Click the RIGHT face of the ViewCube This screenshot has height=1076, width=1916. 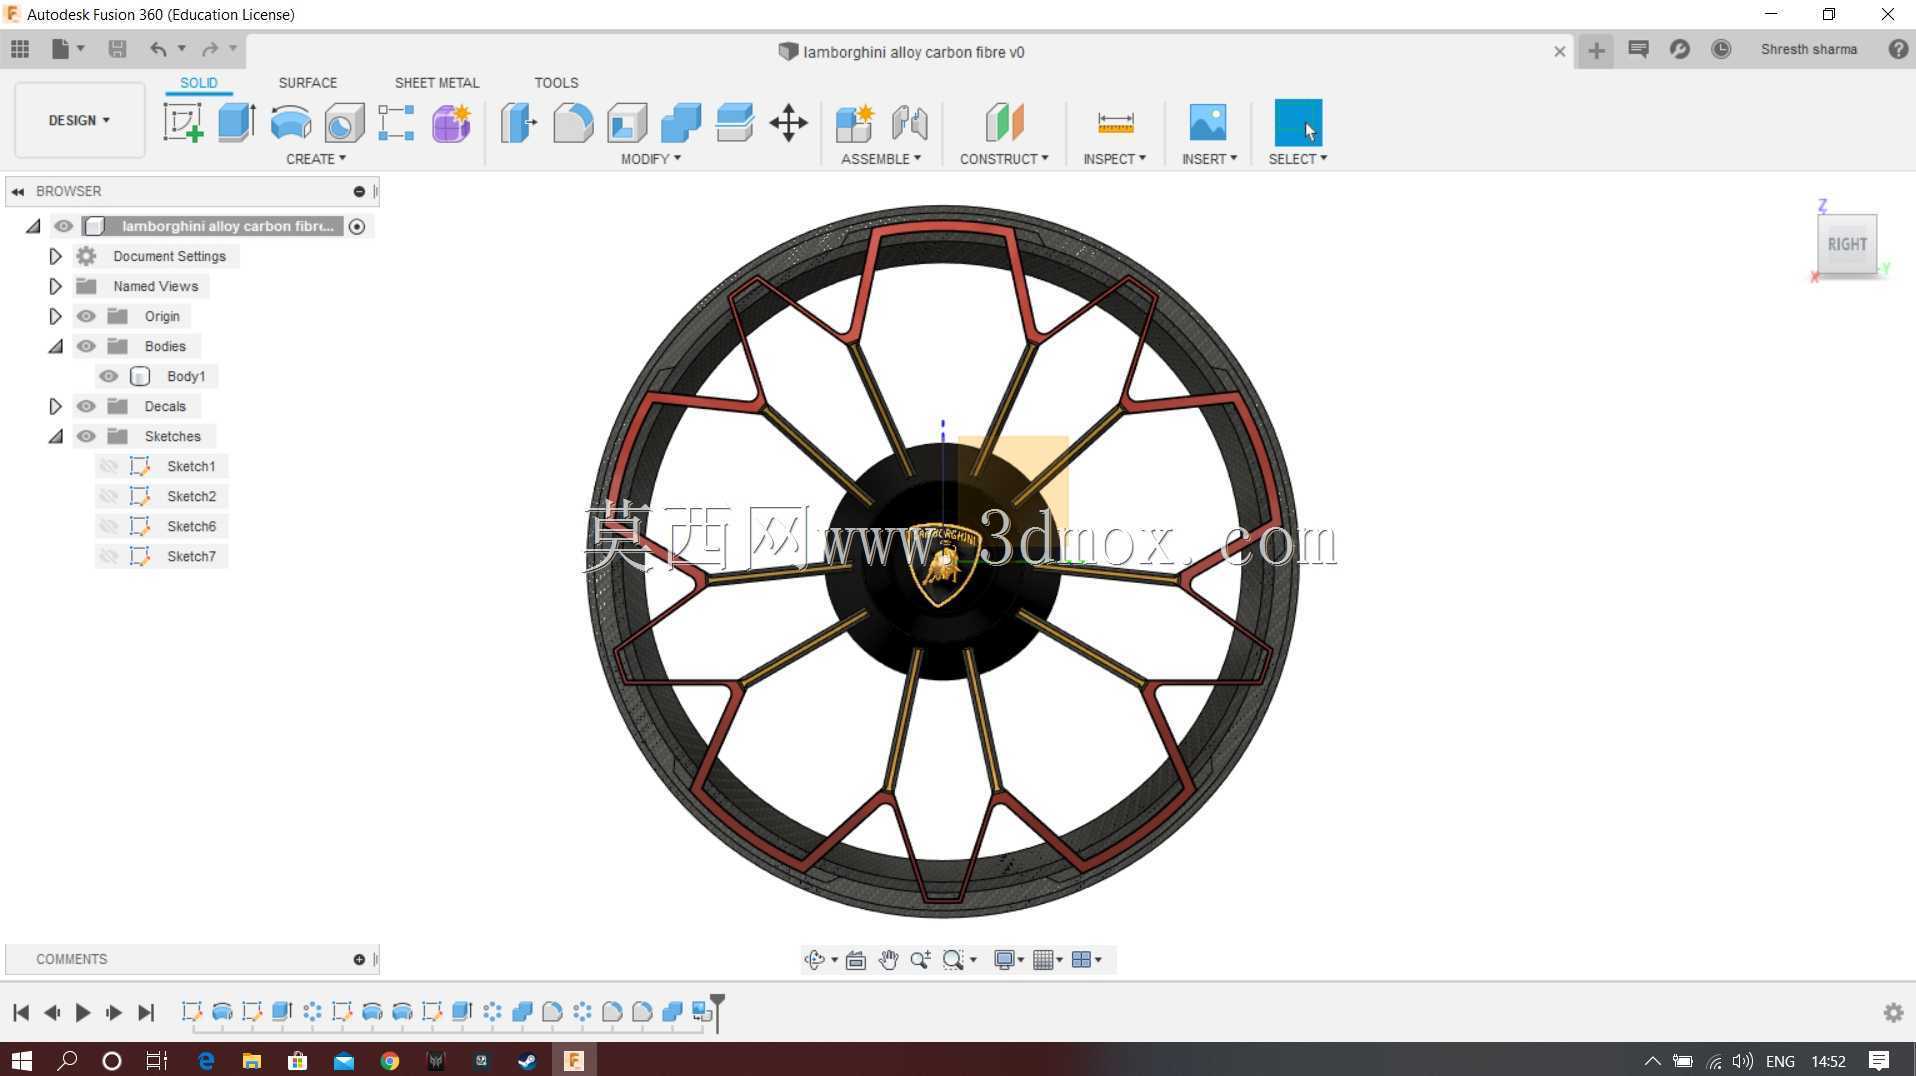(1847, 244)
